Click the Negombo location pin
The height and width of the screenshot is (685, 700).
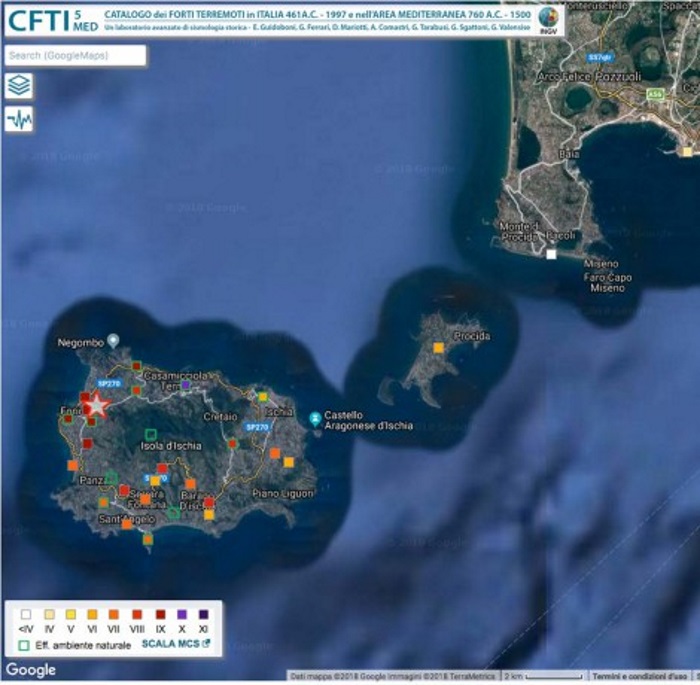(113, 341)
